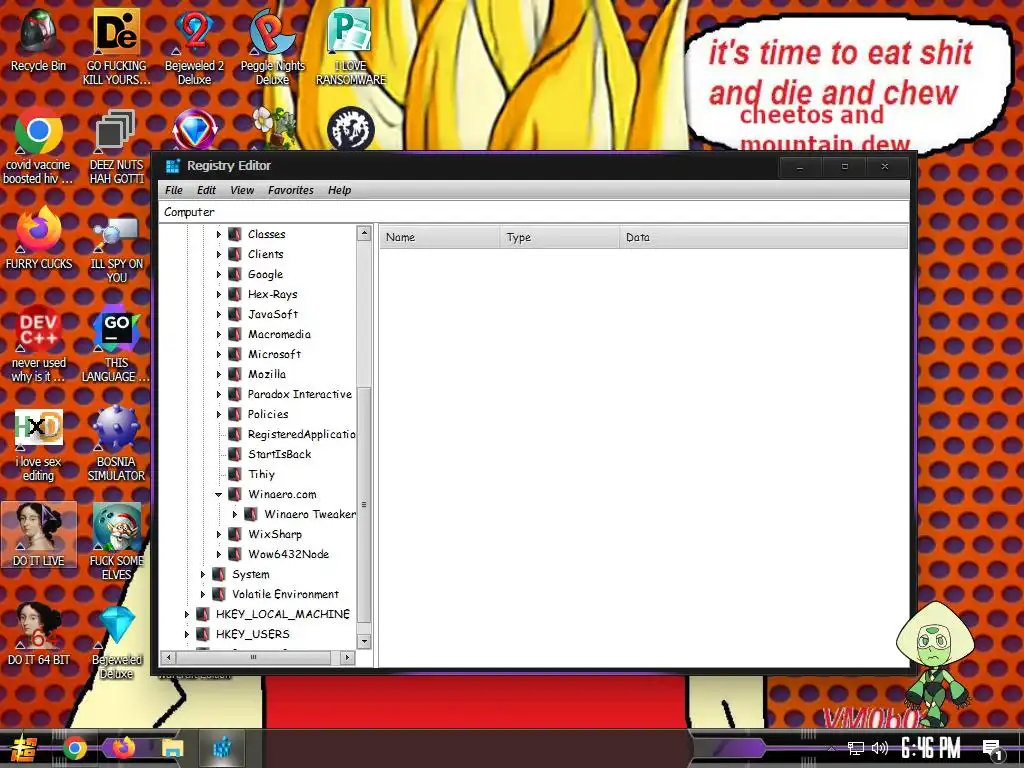Open the Edit menu in Registry Editor

pos(206,190)
